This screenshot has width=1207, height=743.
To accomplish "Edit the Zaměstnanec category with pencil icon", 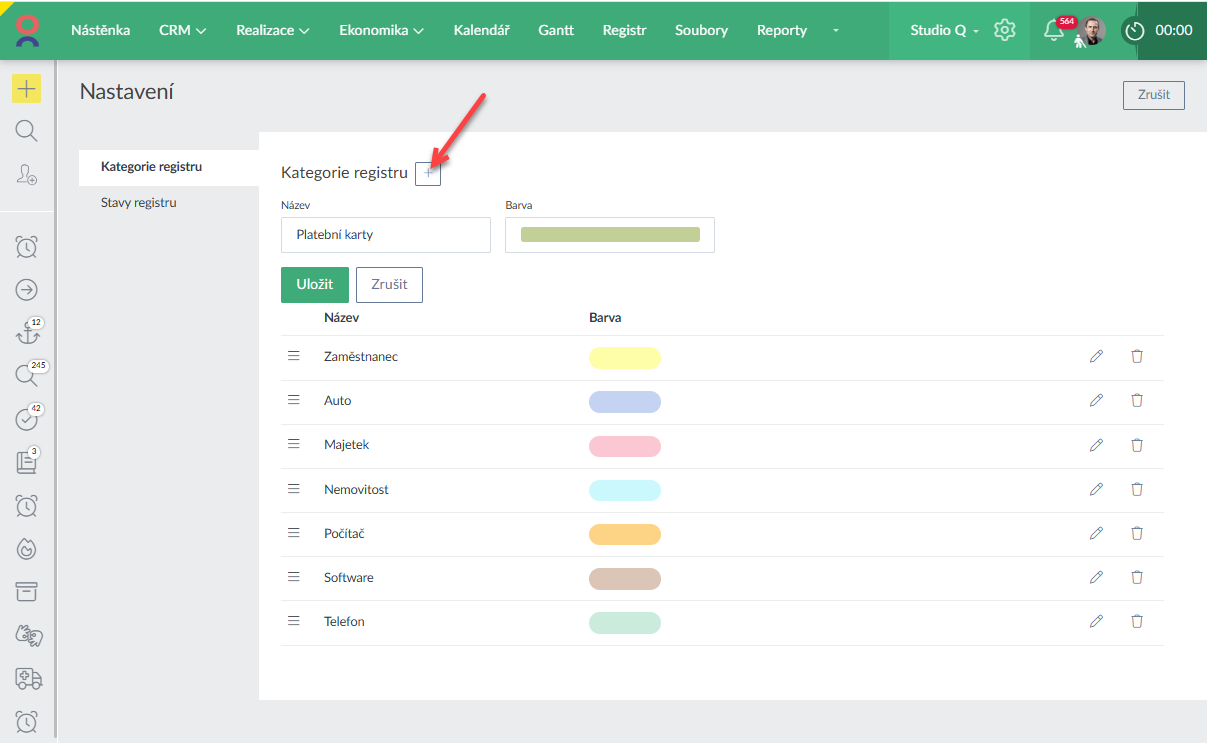I will (x=1096, y=356).
